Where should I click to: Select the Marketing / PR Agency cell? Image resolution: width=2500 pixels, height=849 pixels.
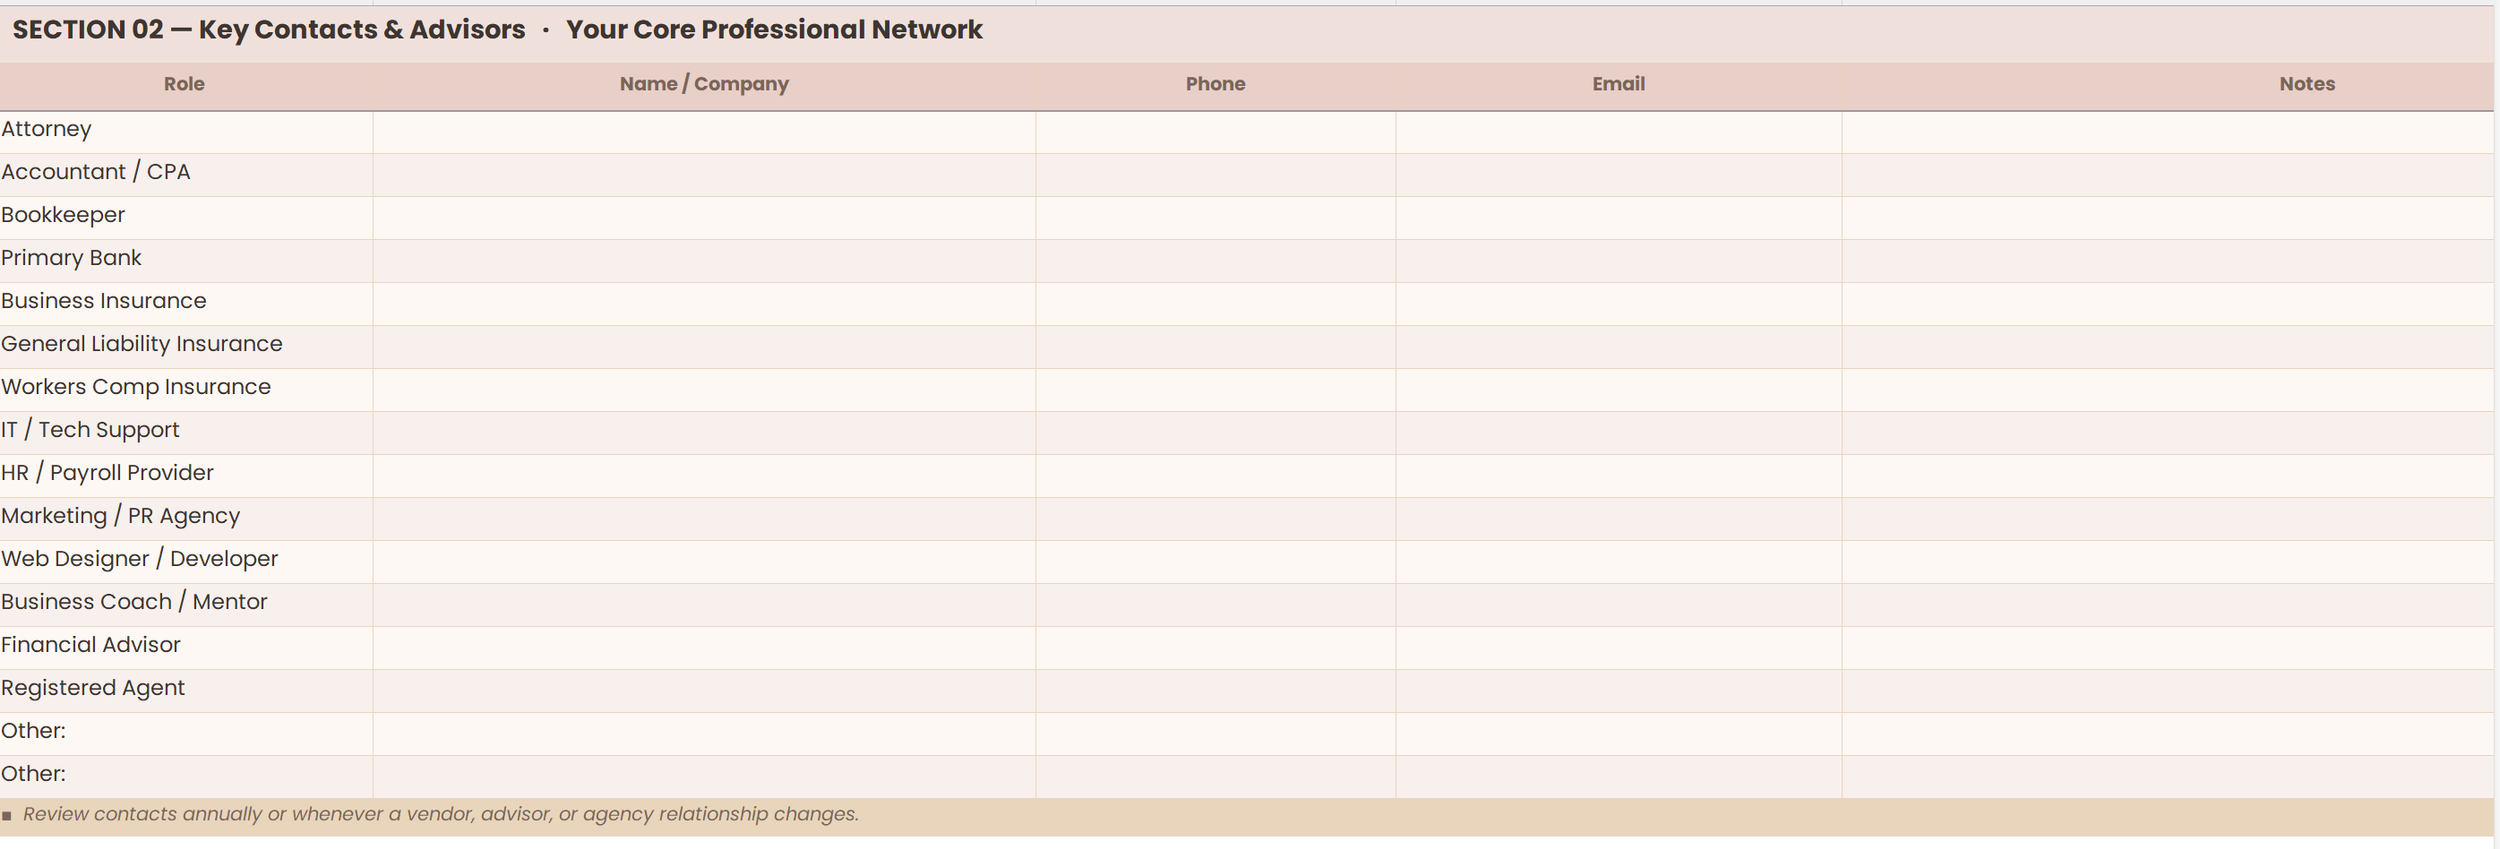pyautogui.click(x=186, y=519)
